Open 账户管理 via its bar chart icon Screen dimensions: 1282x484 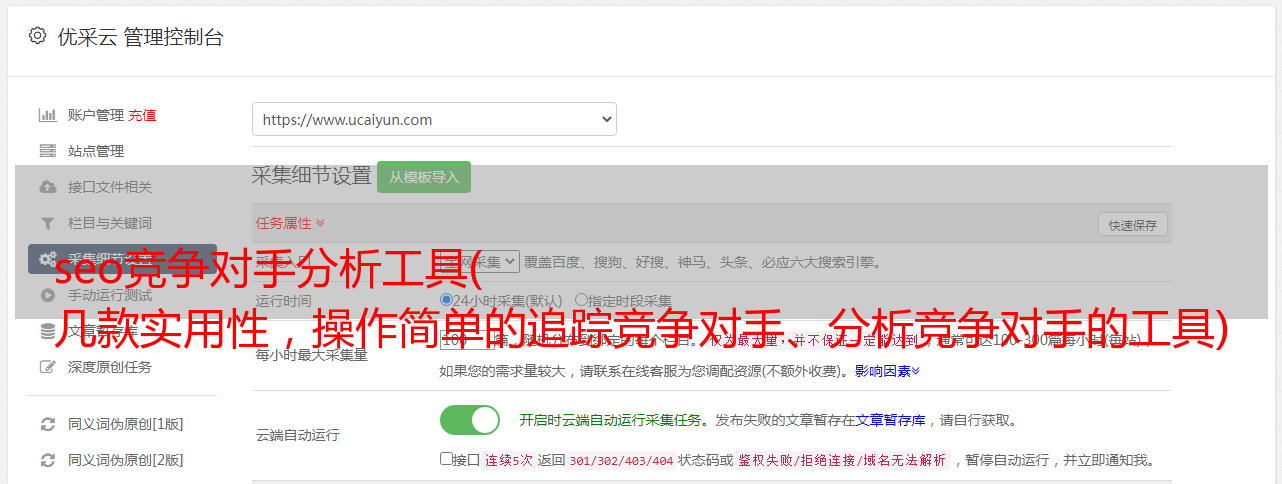pyautogui.click(x=47, y=115)
